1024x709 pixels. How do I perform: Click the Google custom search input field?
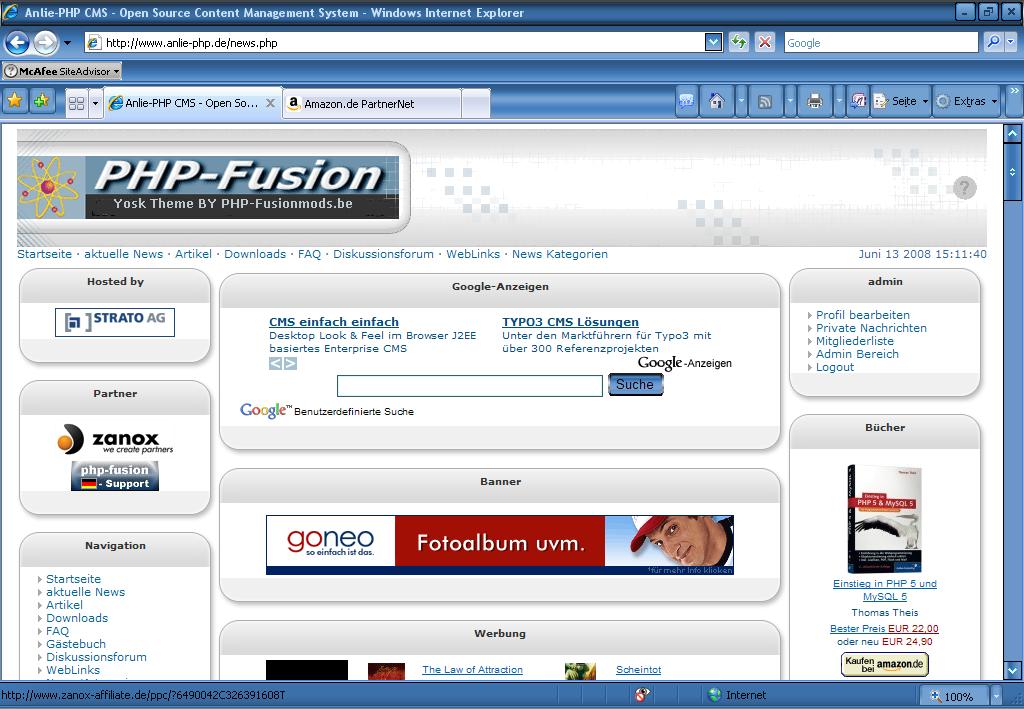(469, 386)
